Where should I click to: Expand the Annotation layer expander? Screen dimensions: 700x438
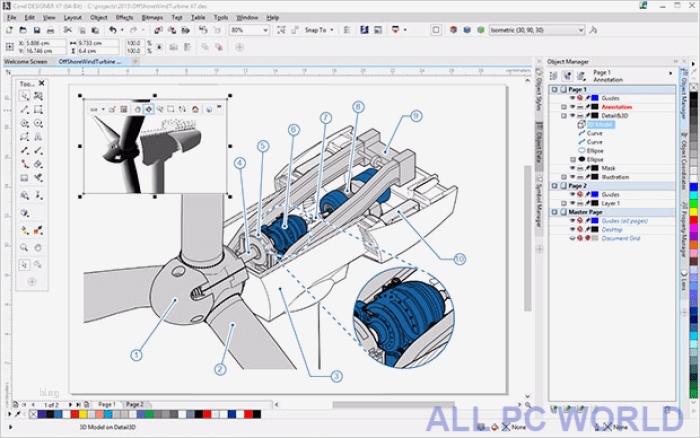tap(564, 107)
